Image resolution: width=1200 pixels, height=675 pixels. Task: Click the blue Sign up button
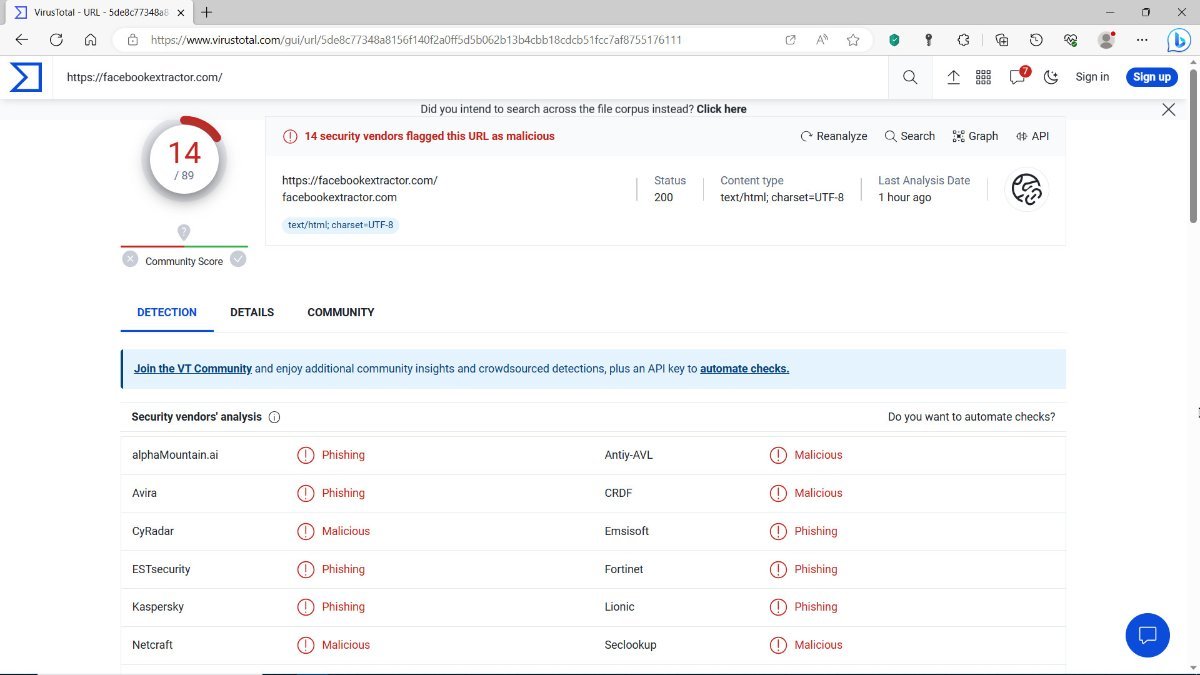tap(1151, 77)
